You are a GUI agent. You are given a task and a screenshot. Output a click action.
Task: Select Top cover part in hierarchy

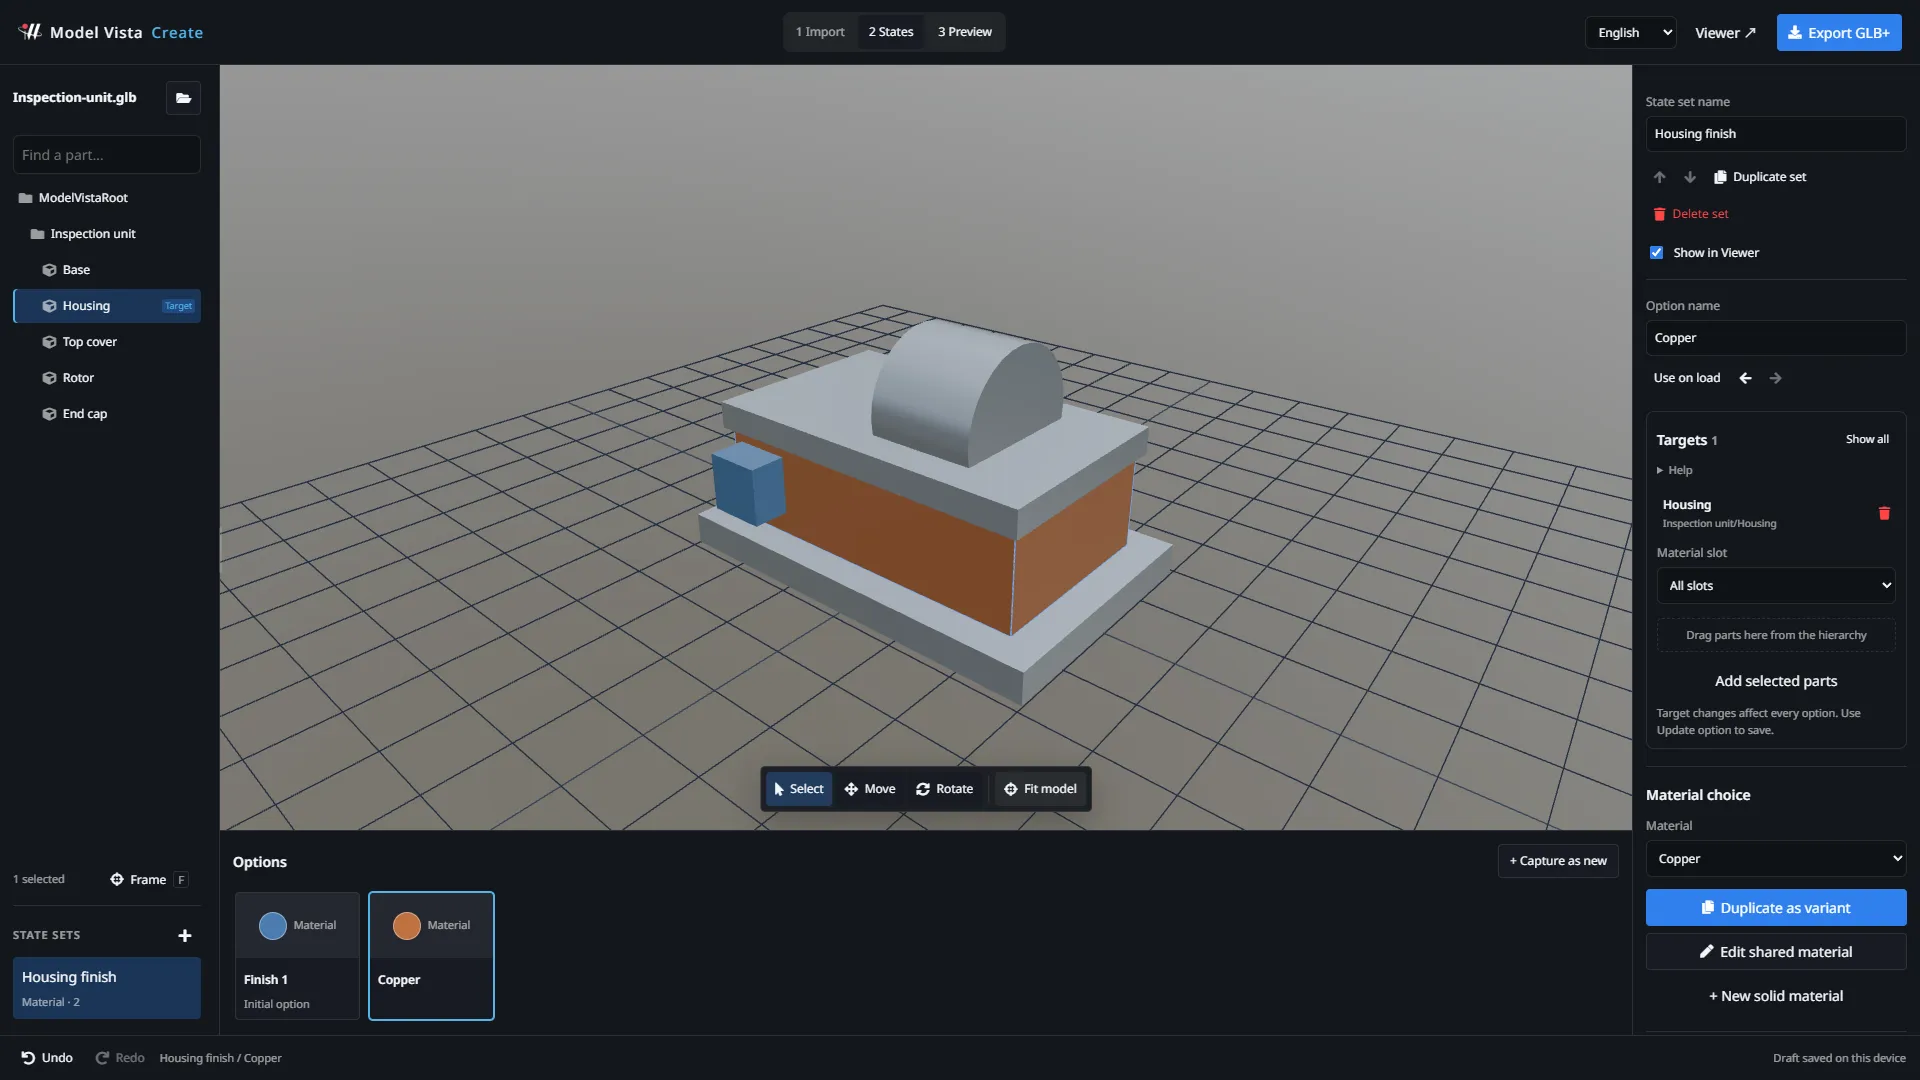click(x=107, y=342)
